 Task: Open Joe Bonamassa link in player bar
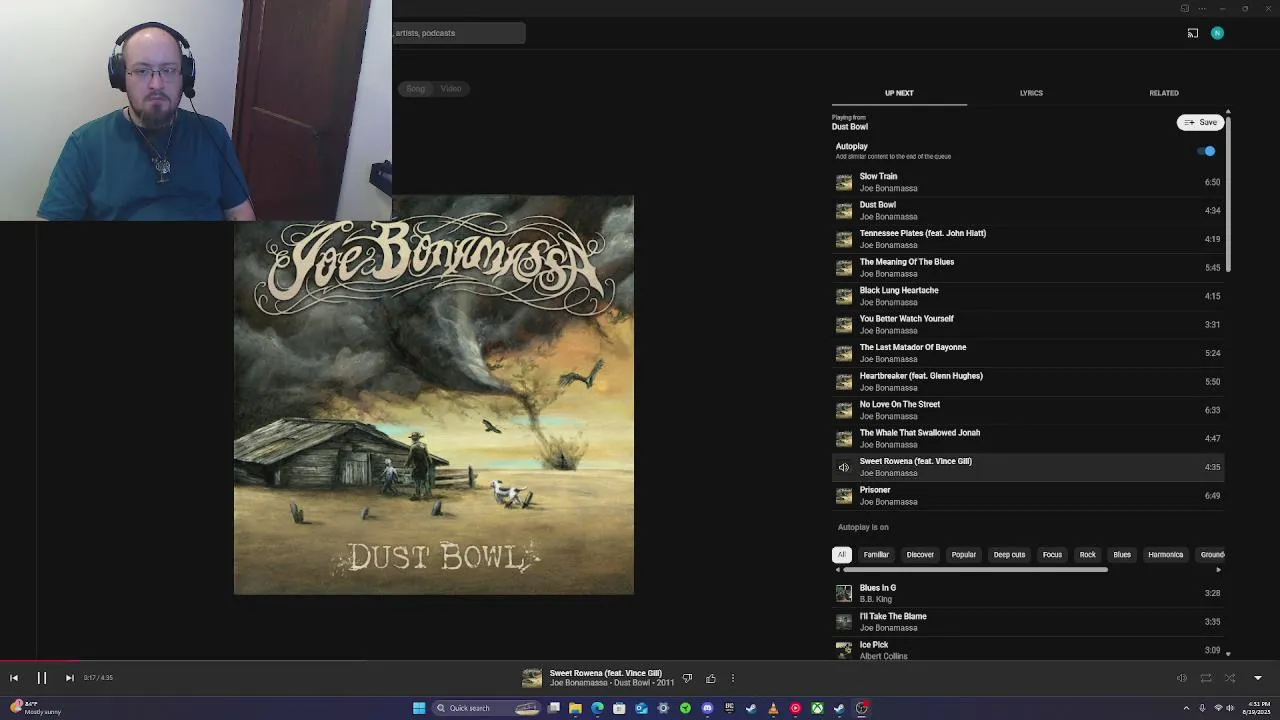click(x=579, y=683)
